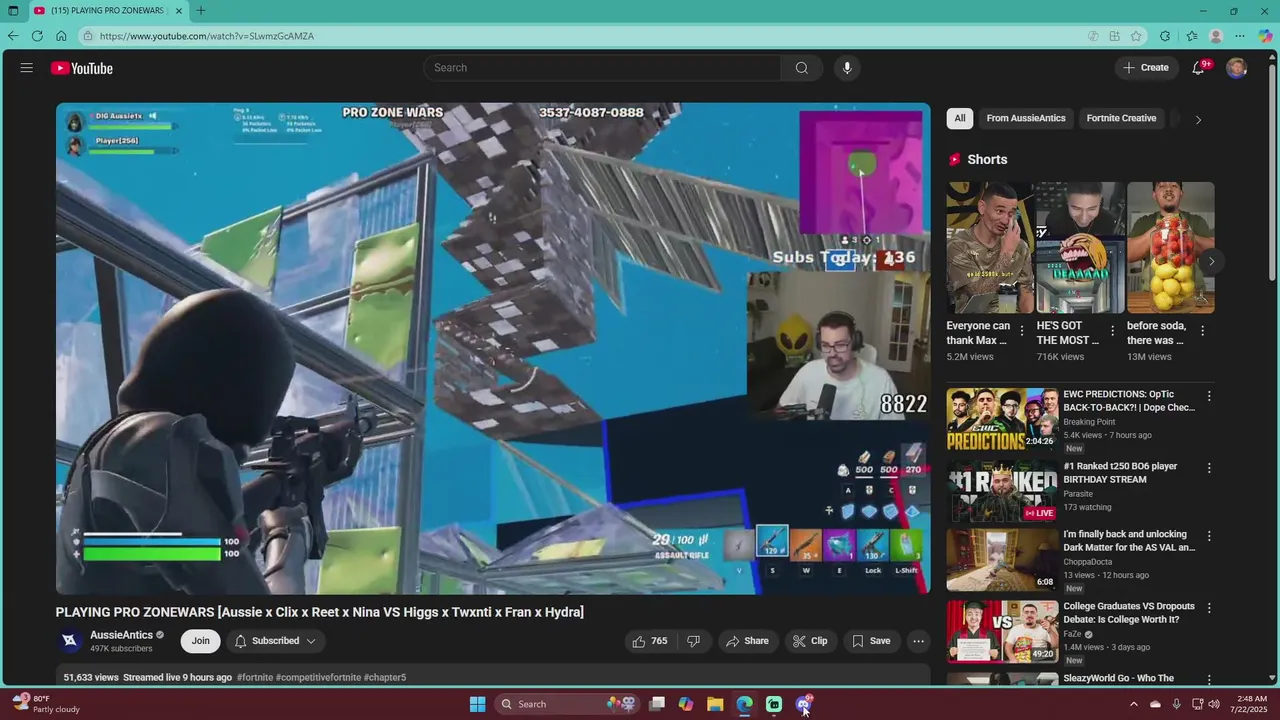Open tab actions menu at top-left
This screenshot has width=1280, height=720.
tap(13, 11)
